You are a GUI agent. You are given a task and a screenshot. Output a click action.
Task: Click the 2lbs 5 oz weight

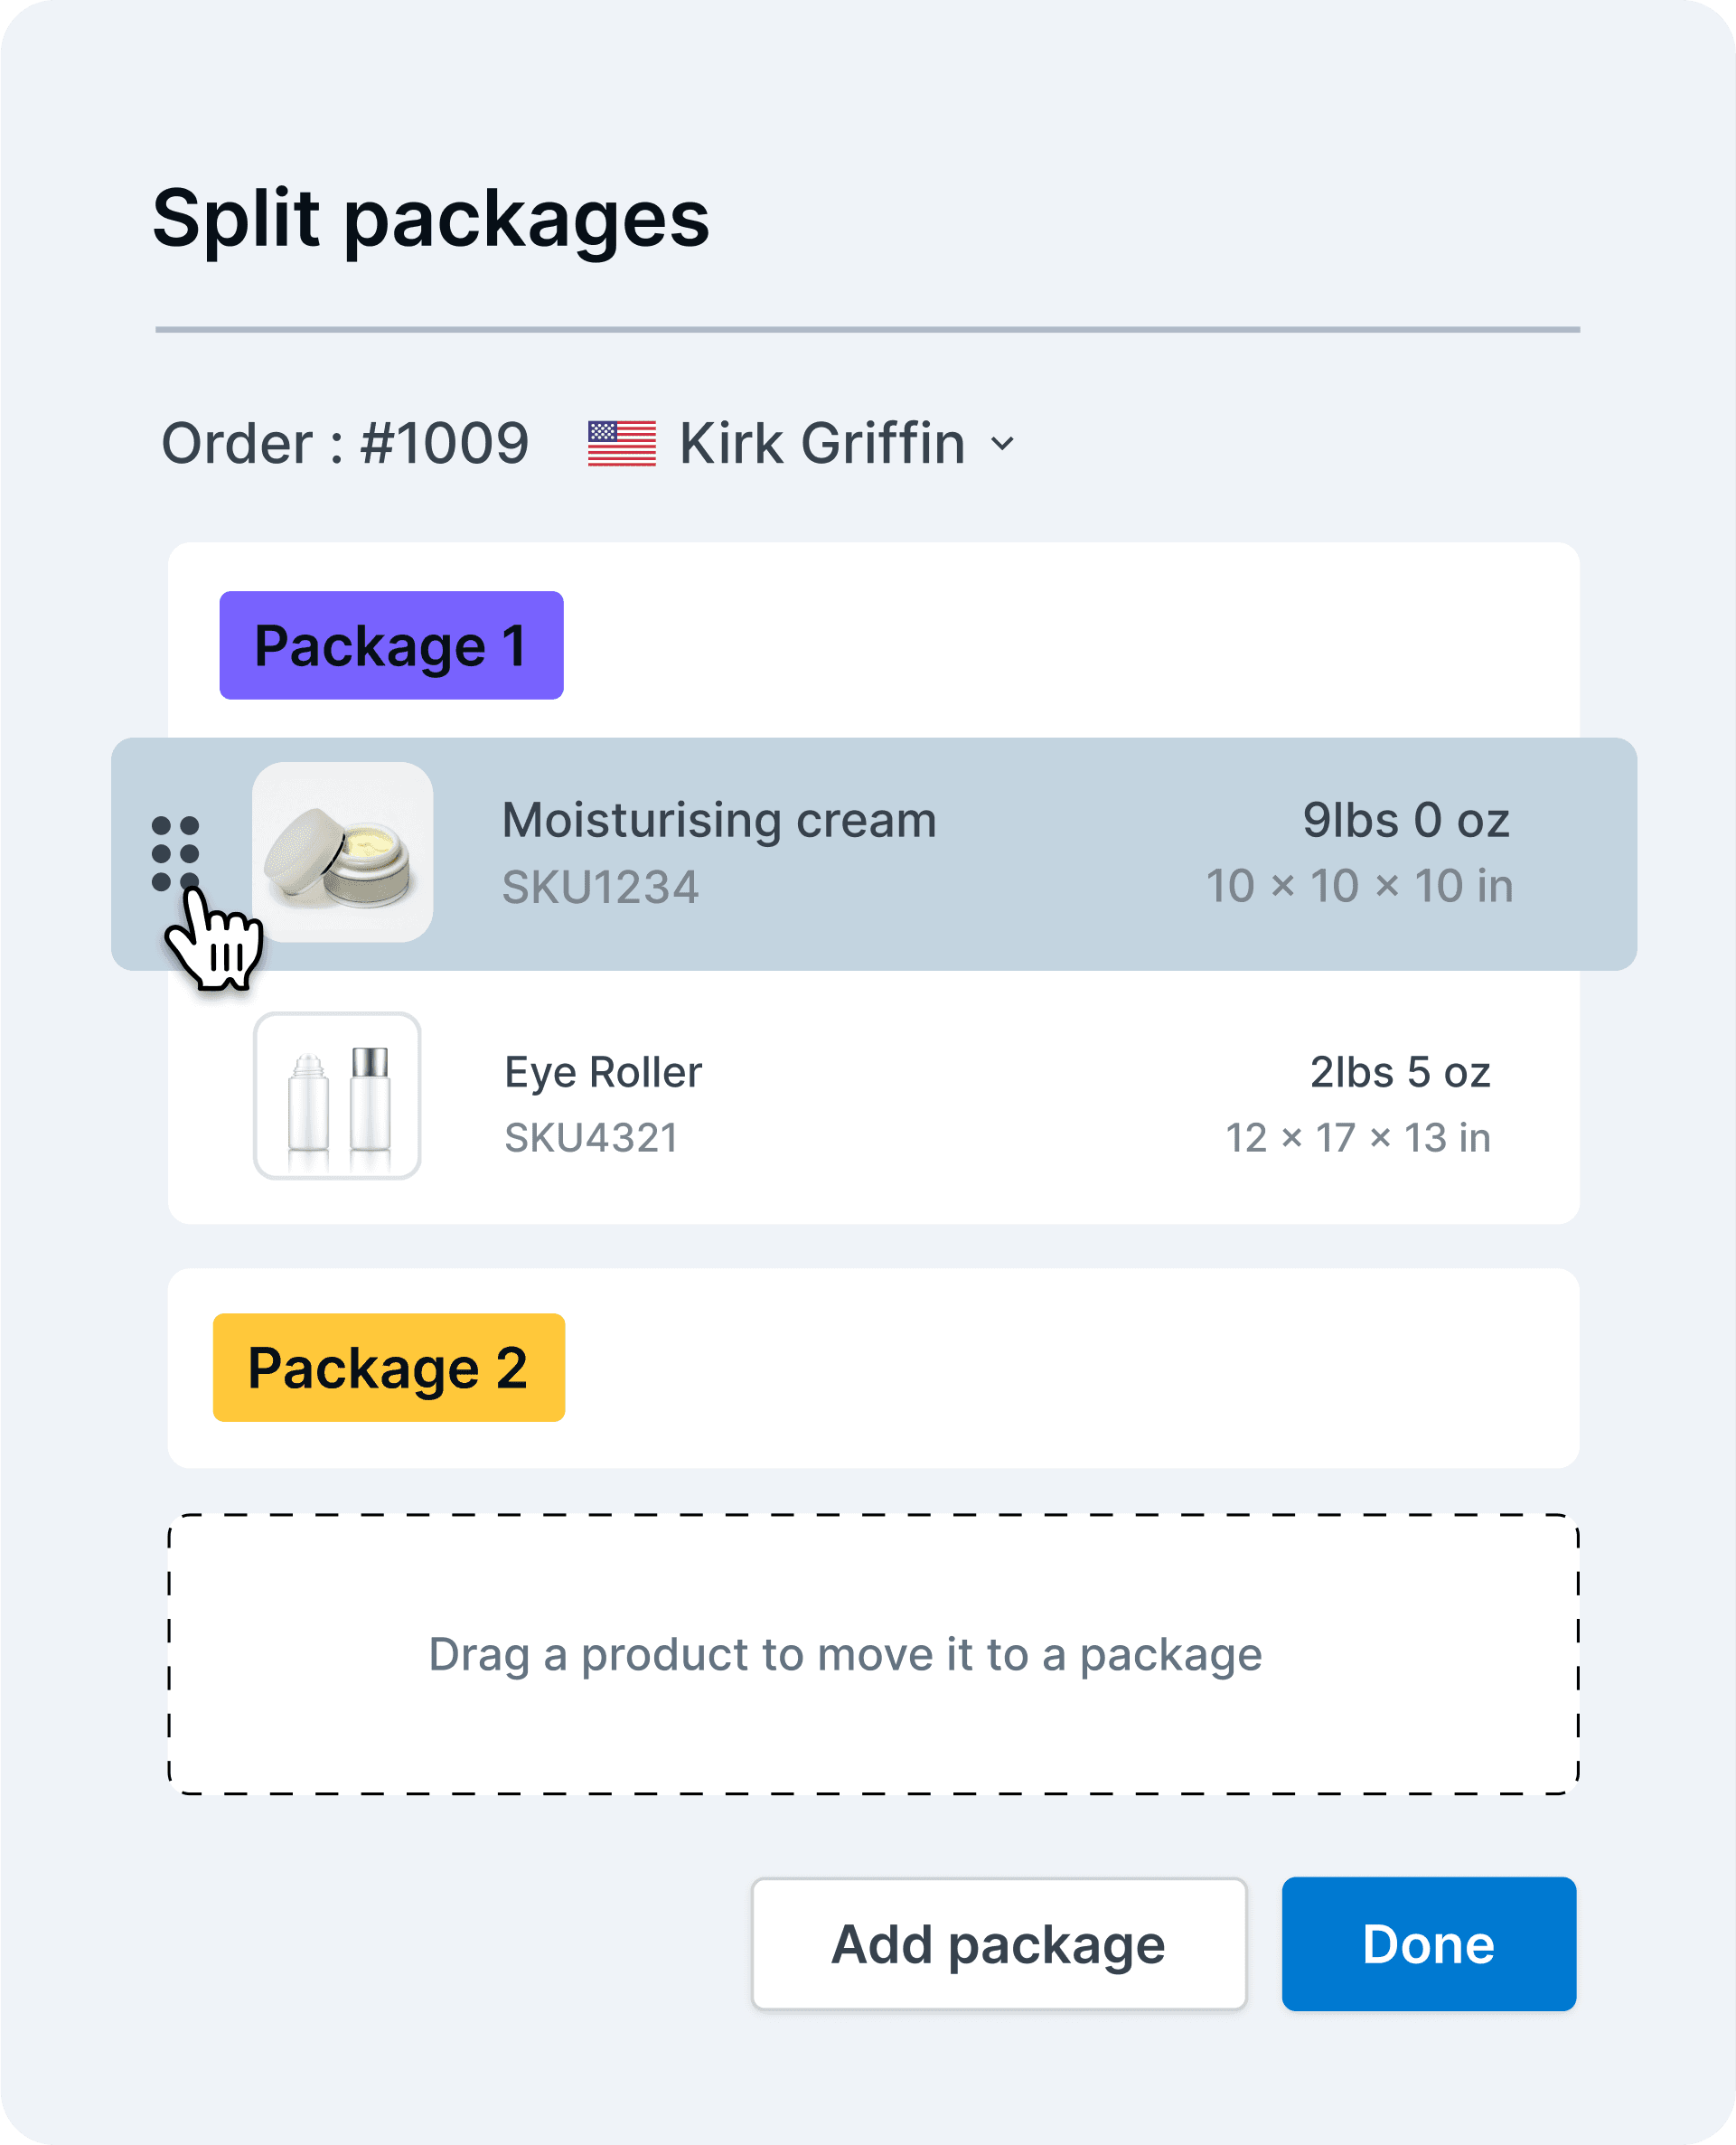pos(1400,1072)
